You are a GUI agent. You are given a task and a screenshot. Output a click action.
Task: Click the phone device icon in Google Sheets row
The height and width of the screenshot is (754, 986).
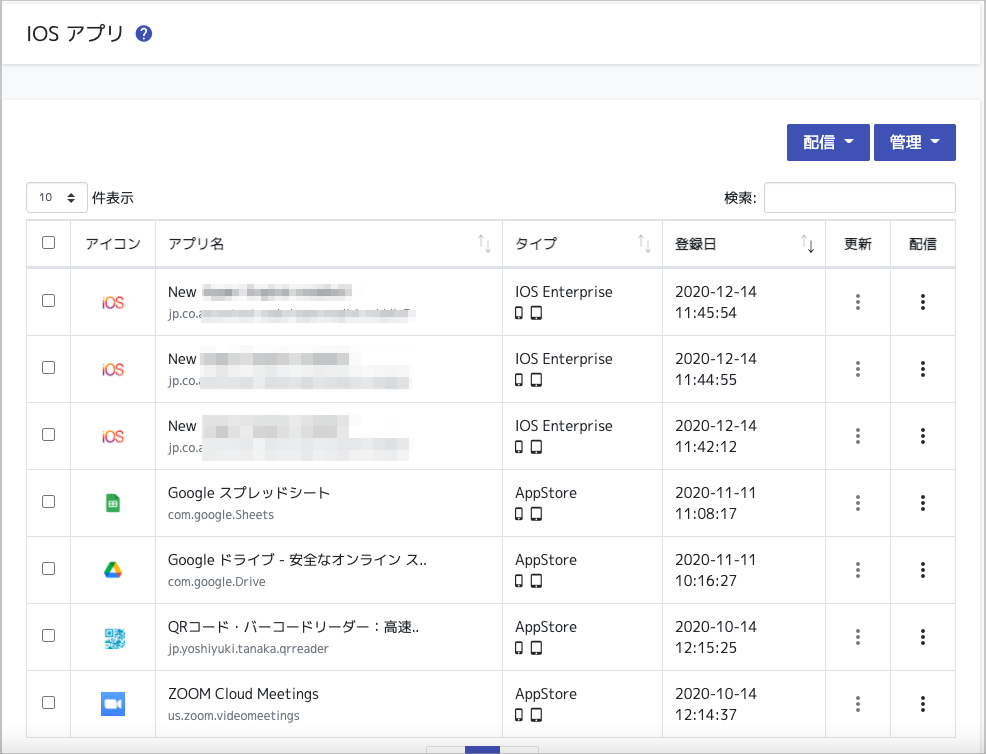[x=519, y=514]
